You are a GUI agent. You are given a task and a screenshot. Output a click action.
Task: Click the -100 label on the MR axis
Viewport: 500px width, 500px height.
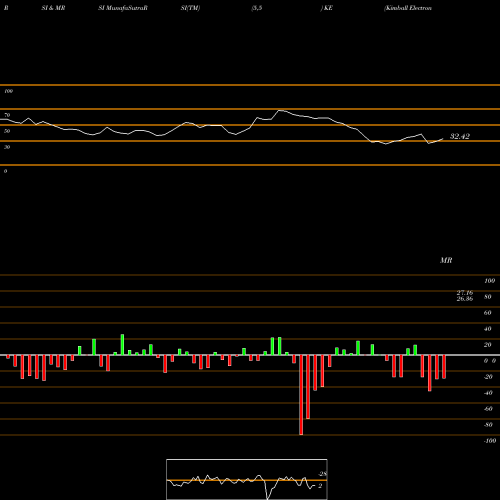tap(490, 441)
